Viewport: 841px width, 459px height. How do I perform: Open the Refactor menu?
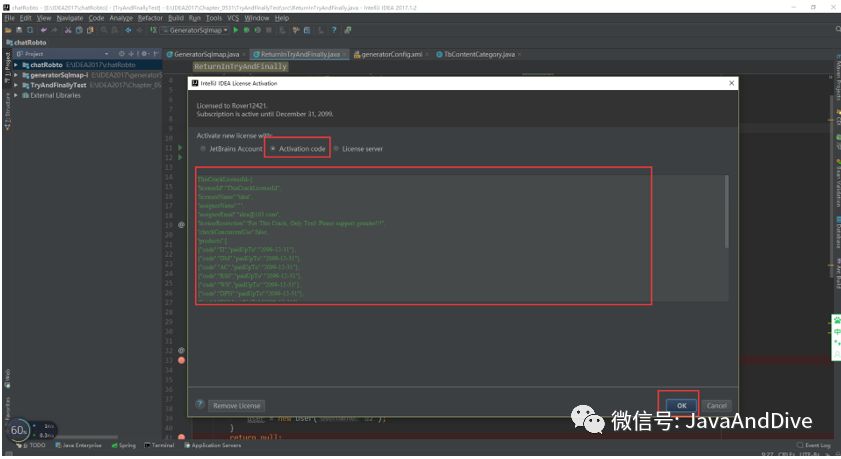pyautogui.click(x=150, y=18)
